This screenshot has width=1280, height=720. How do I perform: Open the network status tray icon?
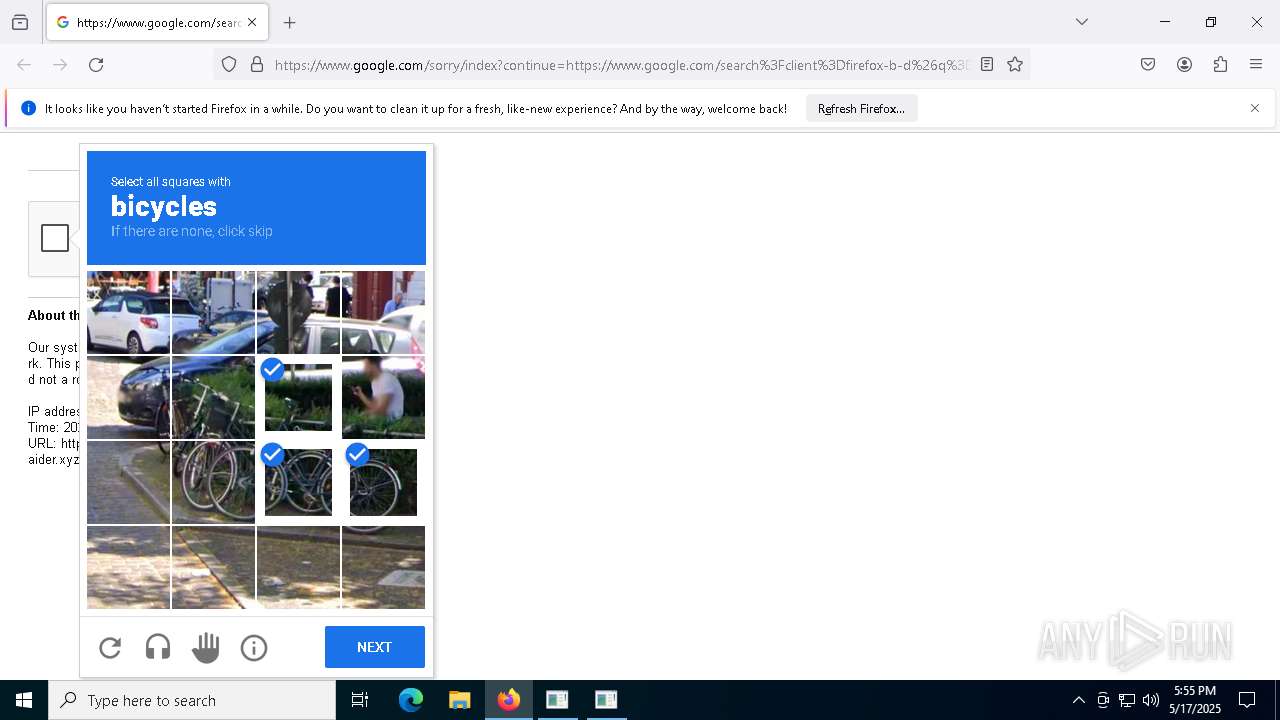click(1127, 700)
